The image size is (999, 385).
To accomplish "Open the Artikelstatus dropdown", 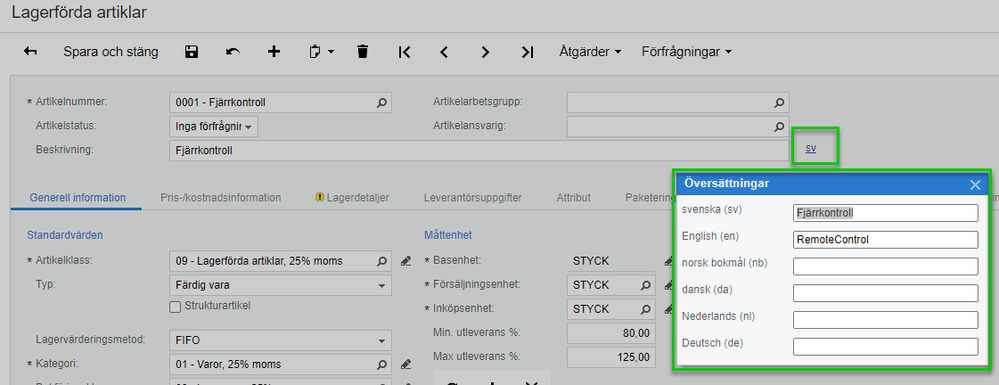I will pos(213,127).
